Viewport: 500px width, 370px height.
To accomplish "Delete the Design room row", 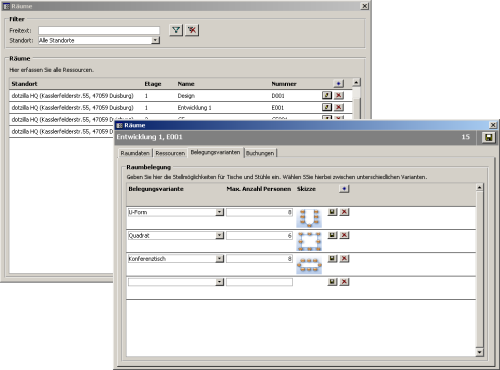I will (x=339, y=95).
